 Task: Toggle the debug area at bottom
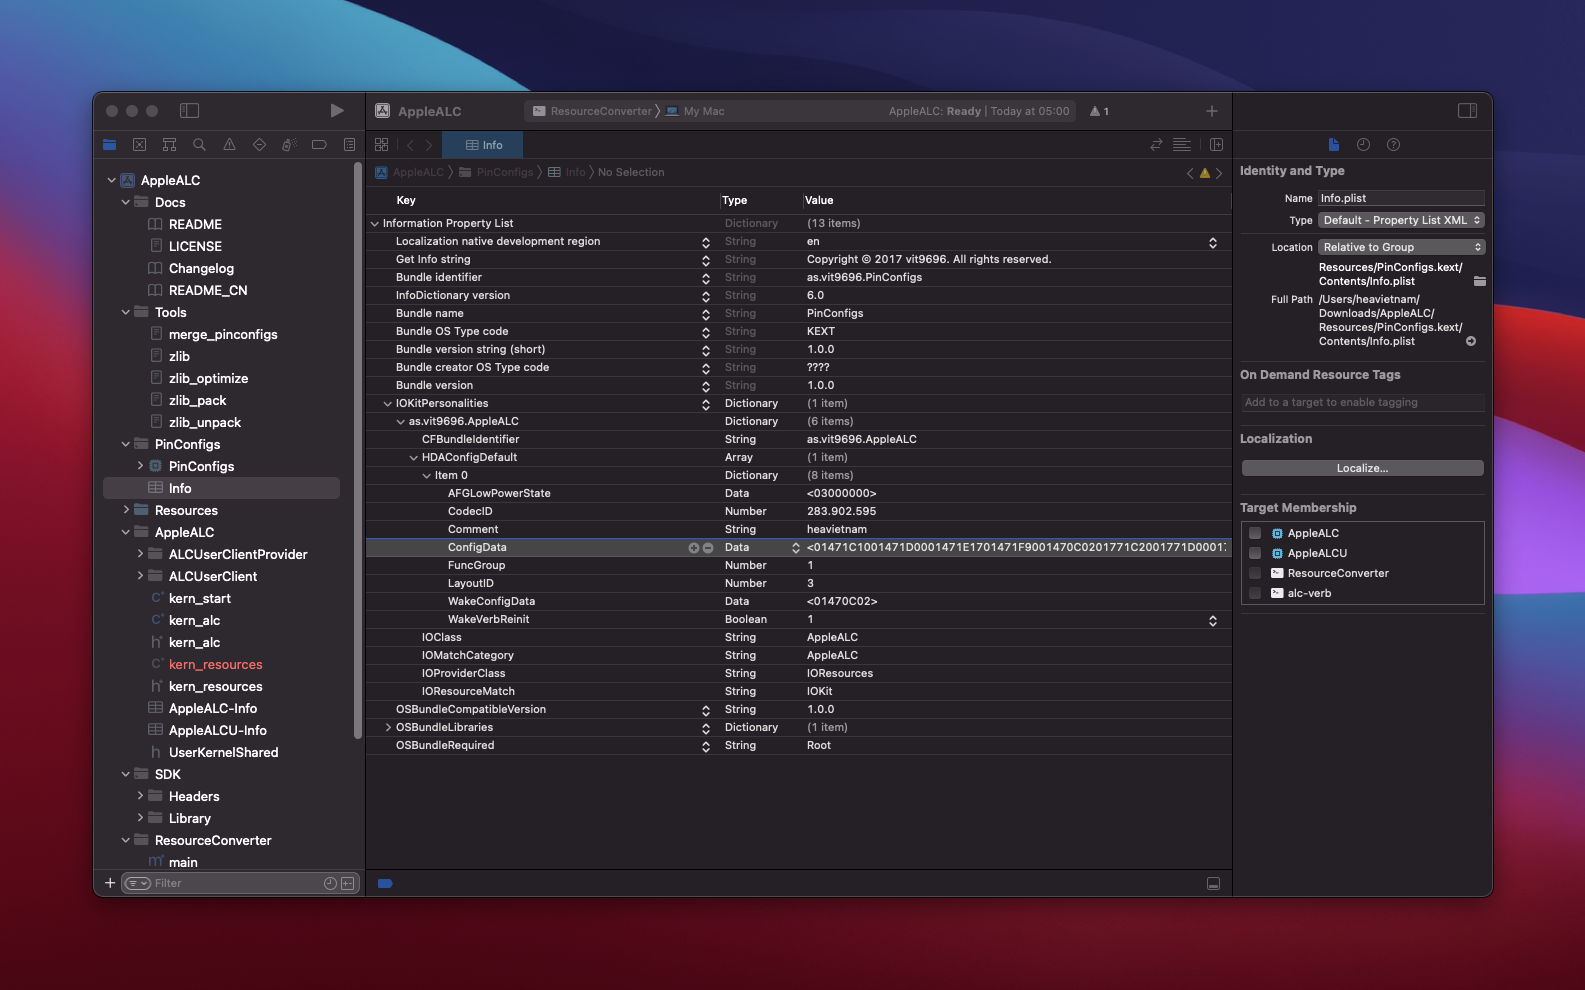click(1213, 883)
